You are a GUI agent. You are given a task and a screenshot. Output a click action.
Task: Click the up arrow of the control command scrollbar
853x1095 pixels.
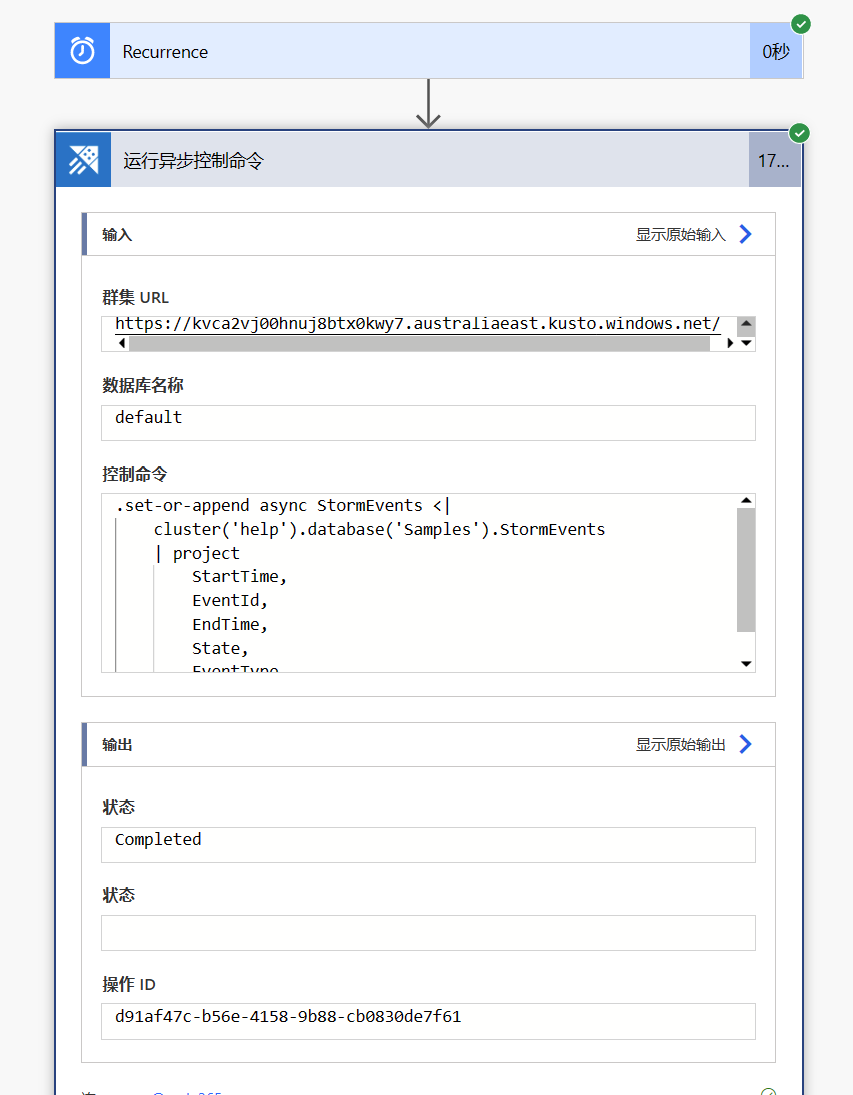[x=746, y=501]
